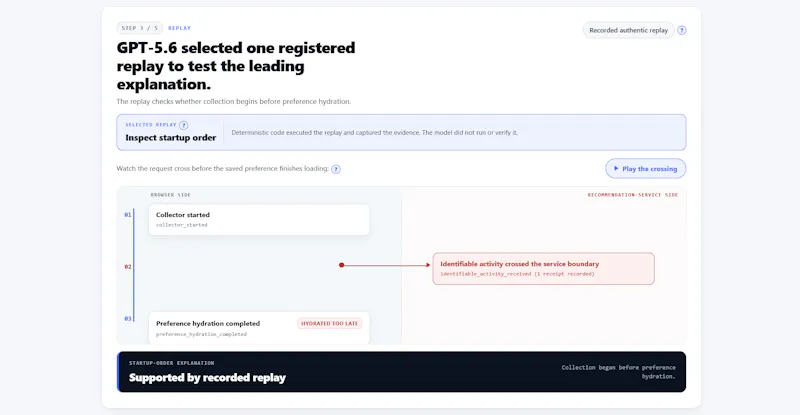Screen dimensions: 800x415
Task: Select timeline marker 02
Action: (128, 267)
